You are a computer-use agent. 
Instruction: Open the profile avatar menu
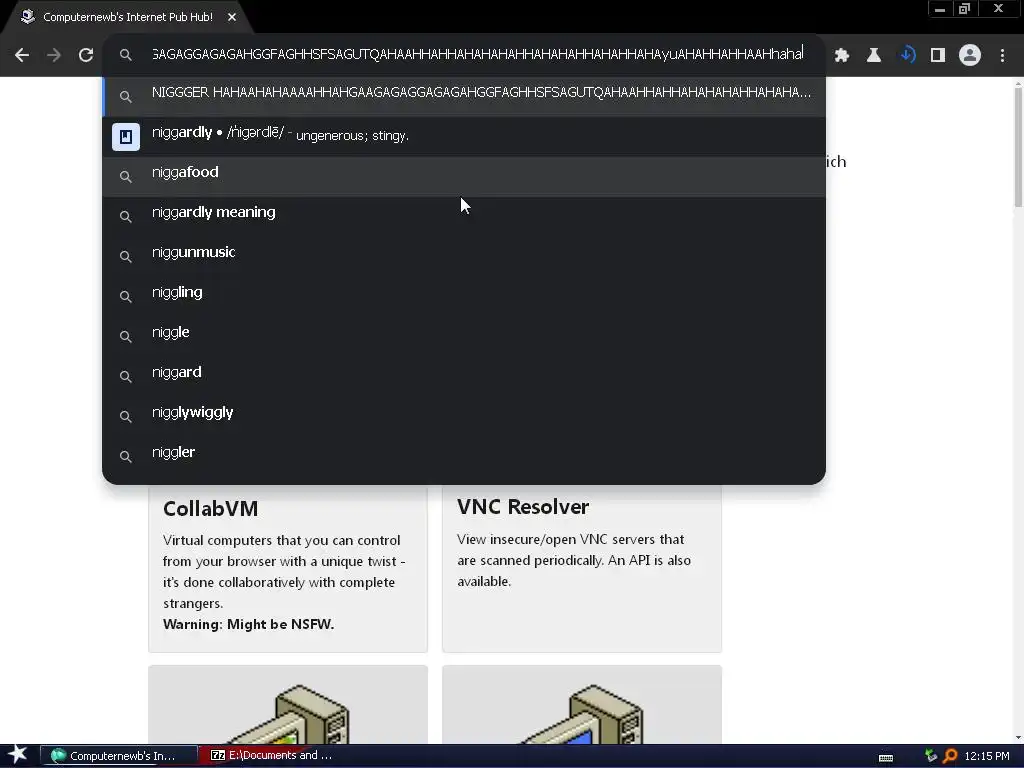click(x=970, y=55)
